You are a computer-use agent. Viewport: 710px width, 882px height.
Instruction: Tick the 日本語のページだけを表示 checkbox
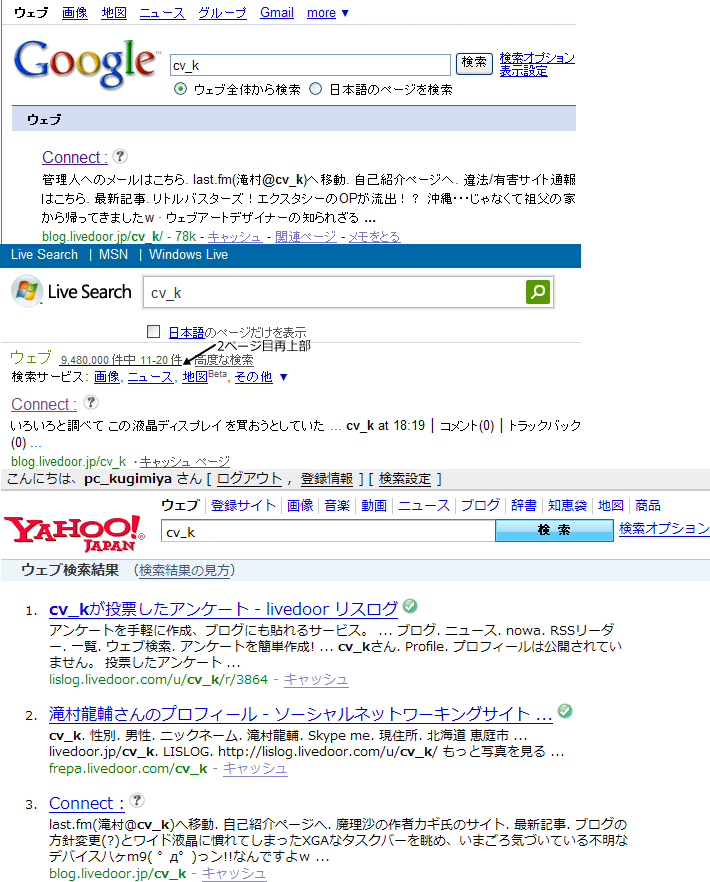pos(153,331)
